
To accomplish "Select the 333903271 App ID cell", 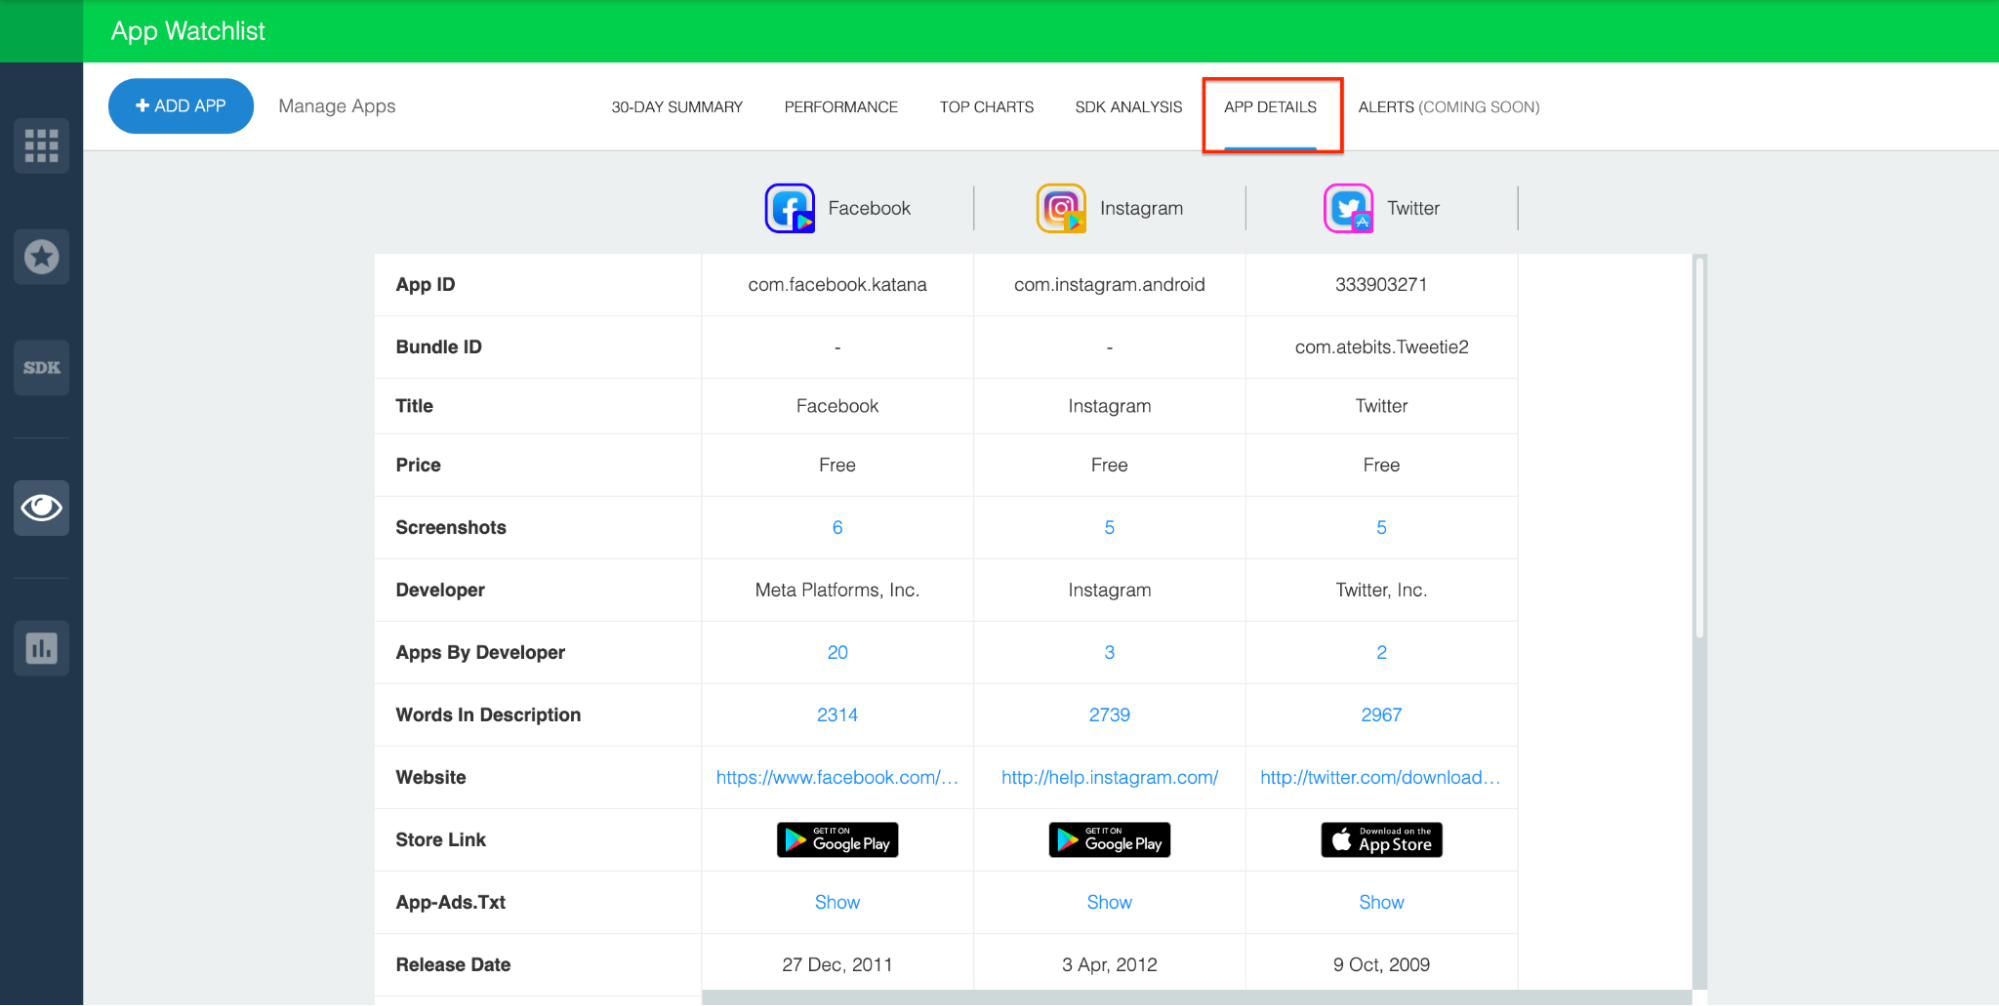I will point(1381,285).
